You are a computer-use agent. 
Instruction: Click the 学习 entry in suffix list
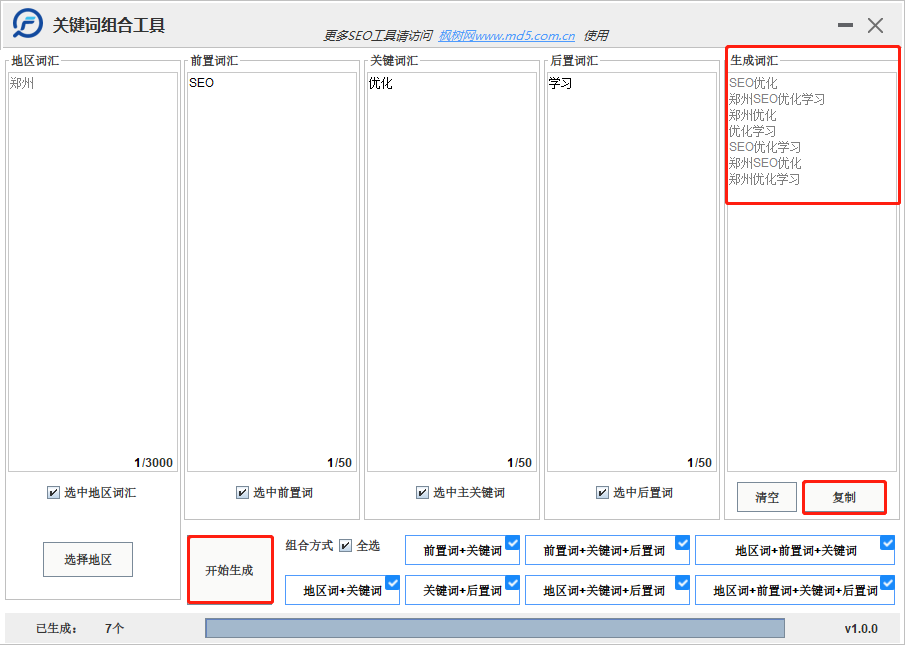click(x=560, y=83)
